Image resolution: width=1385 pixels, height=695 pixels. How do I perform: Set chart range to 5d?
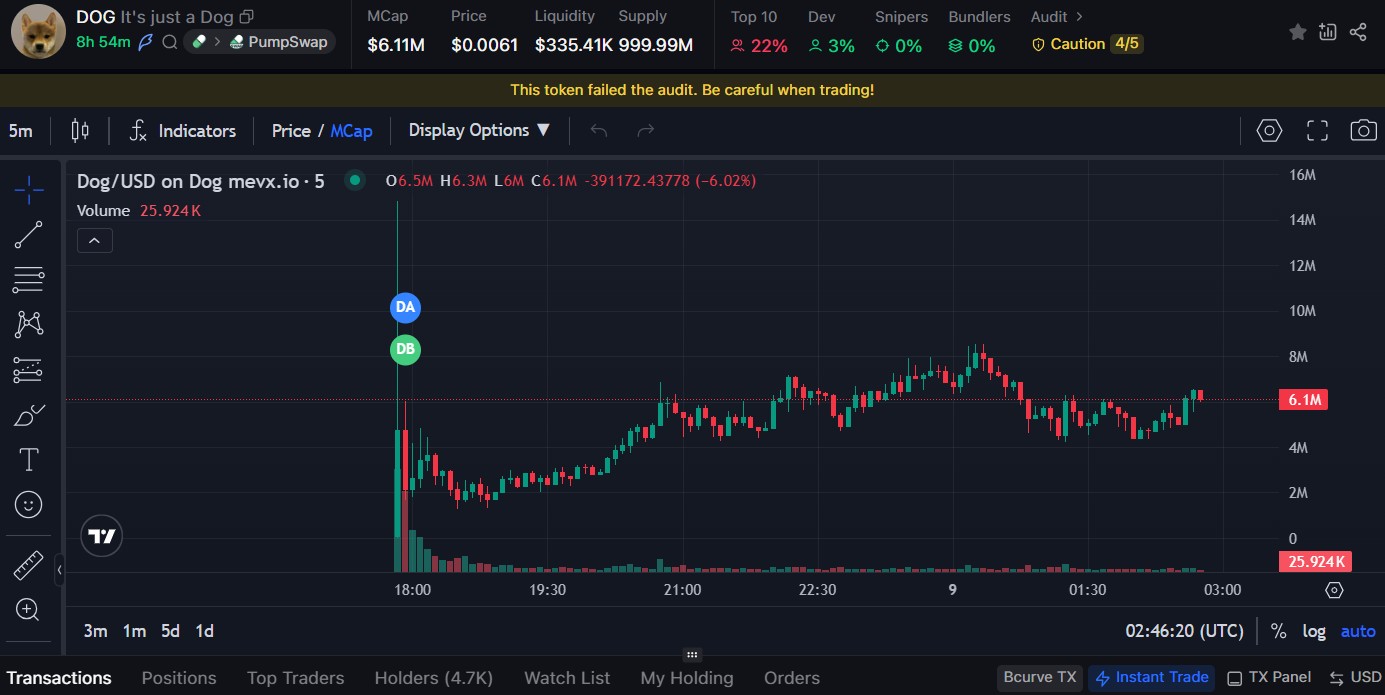click(171, 631)
